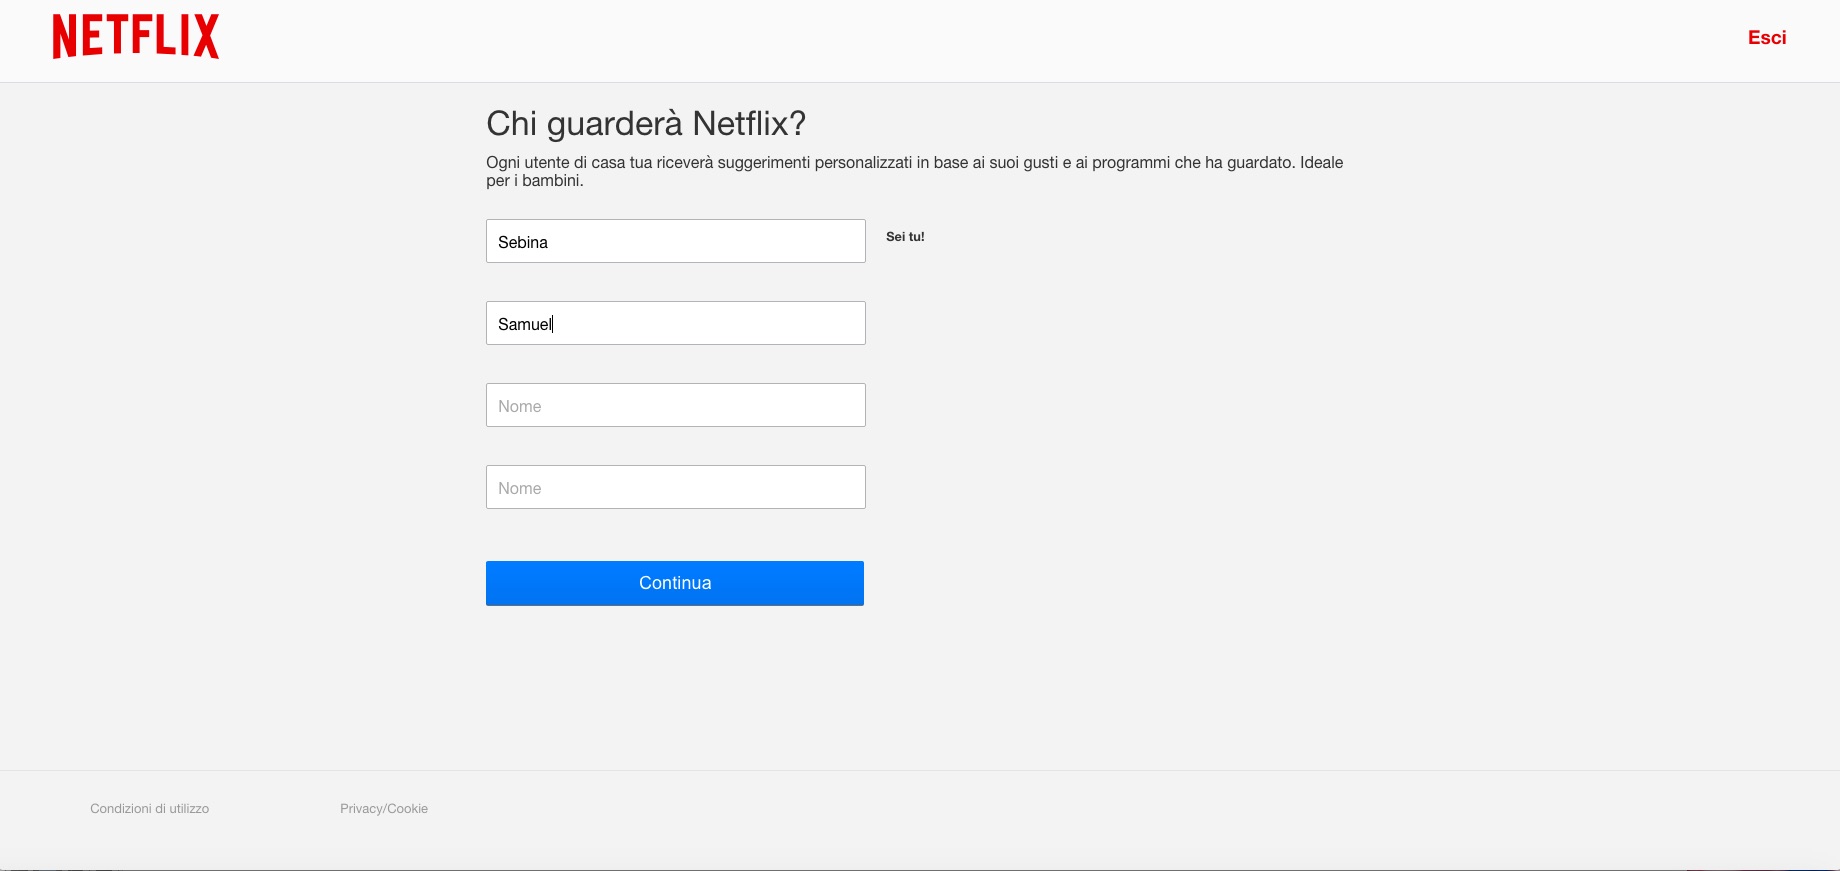Select the third profile Nome field
Viewport: 1840px width, 871px height.
[x=675, y=405]
